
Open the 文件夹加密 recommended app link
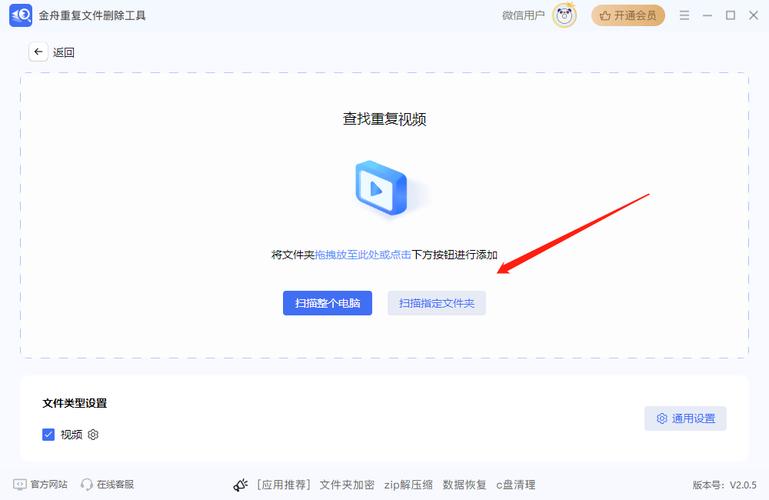tap(347, 485)
